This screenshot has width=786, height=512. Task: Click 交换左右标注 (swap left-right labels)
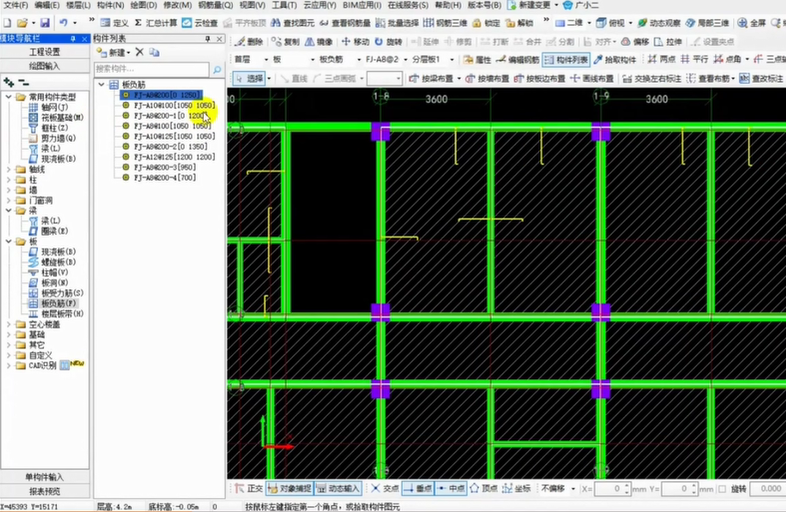(652, 79)
